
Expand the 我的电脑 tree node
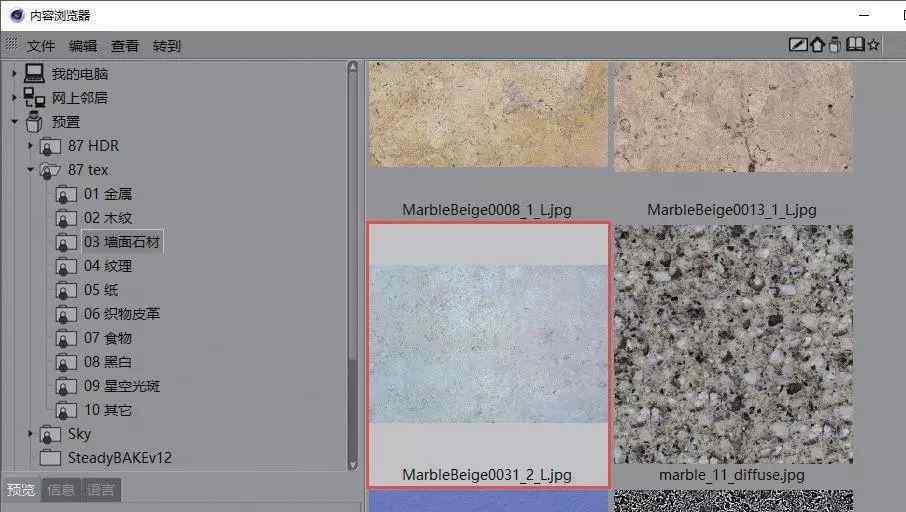[x=14, y=73]
